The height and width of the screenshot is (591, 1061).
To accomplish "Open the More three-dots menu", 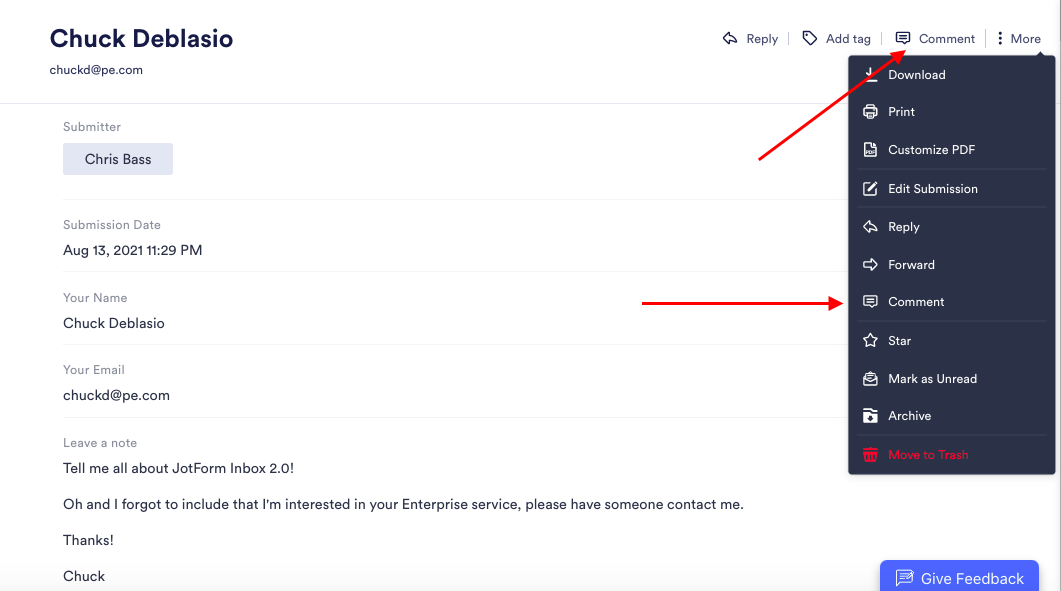I will coord(1018,39).
